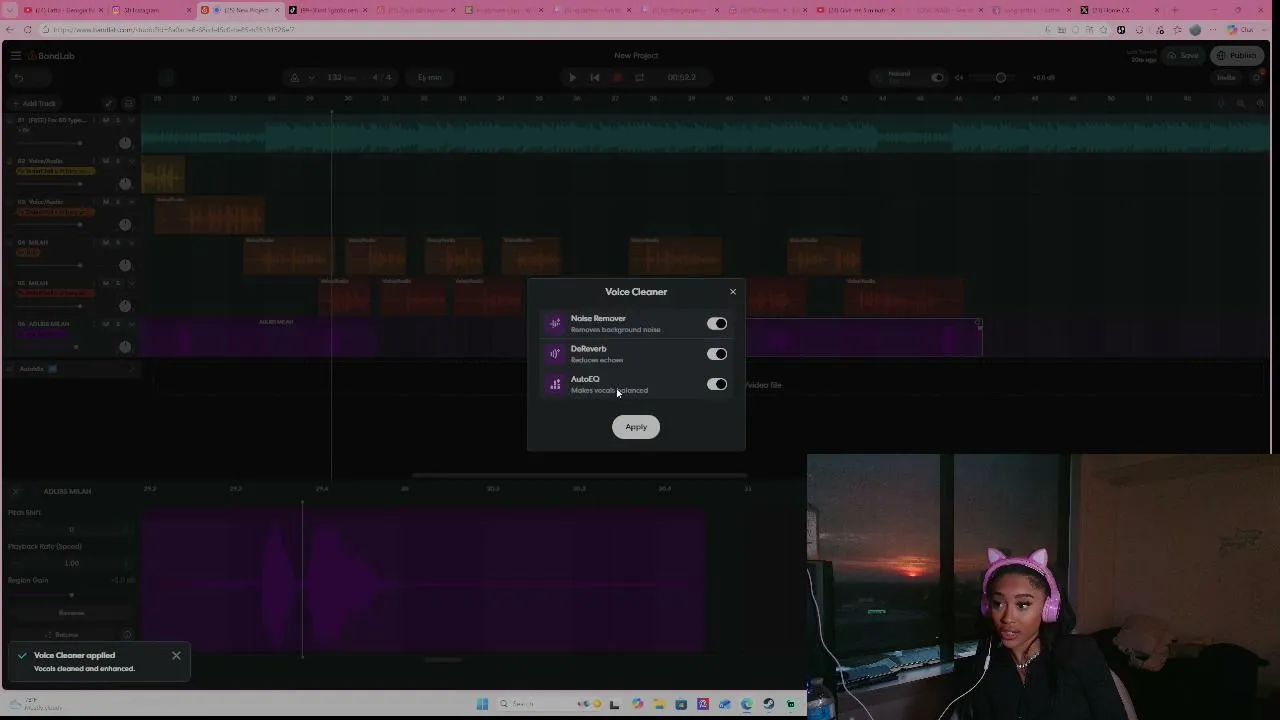Select the yellow effects preset on track 02
1280x720 pixels.
click(56, 171)
